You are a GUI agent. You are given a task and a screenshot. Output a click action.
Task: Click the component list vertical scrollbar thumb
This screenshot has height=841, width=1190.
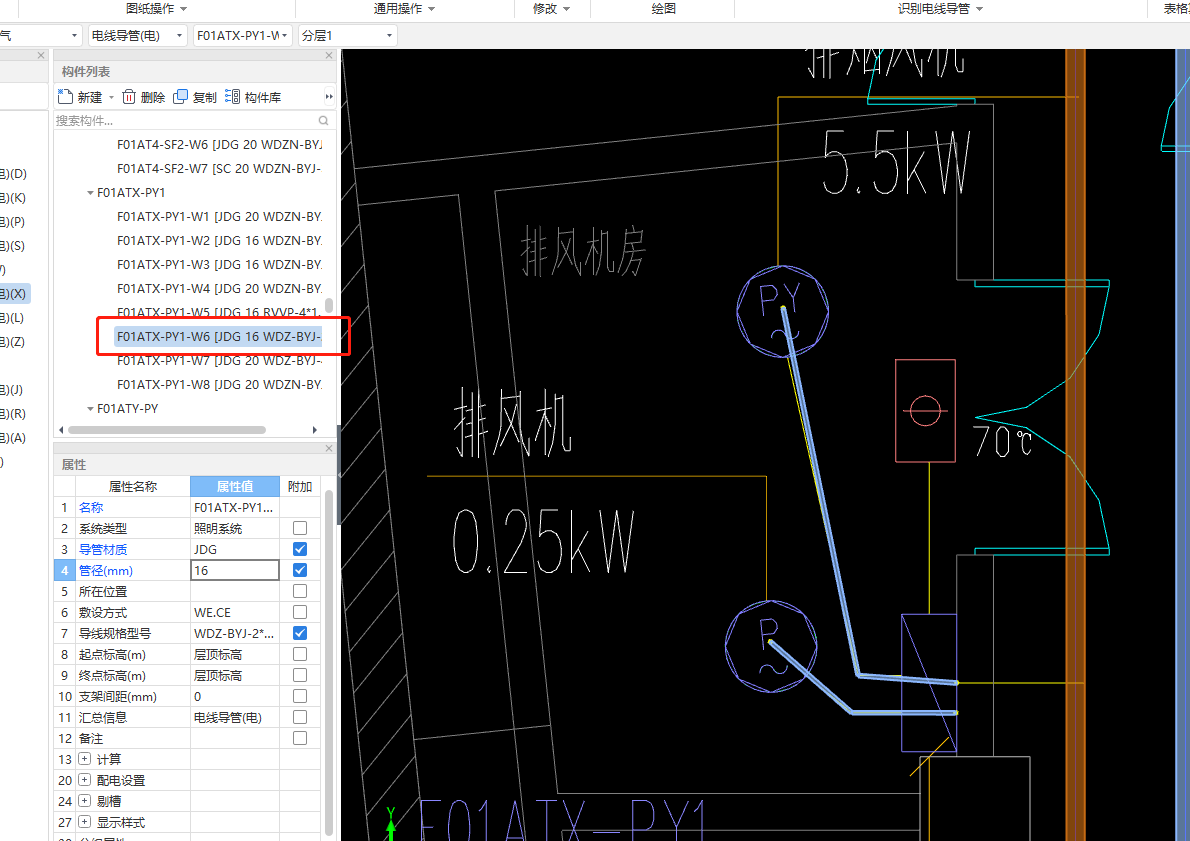329,305
